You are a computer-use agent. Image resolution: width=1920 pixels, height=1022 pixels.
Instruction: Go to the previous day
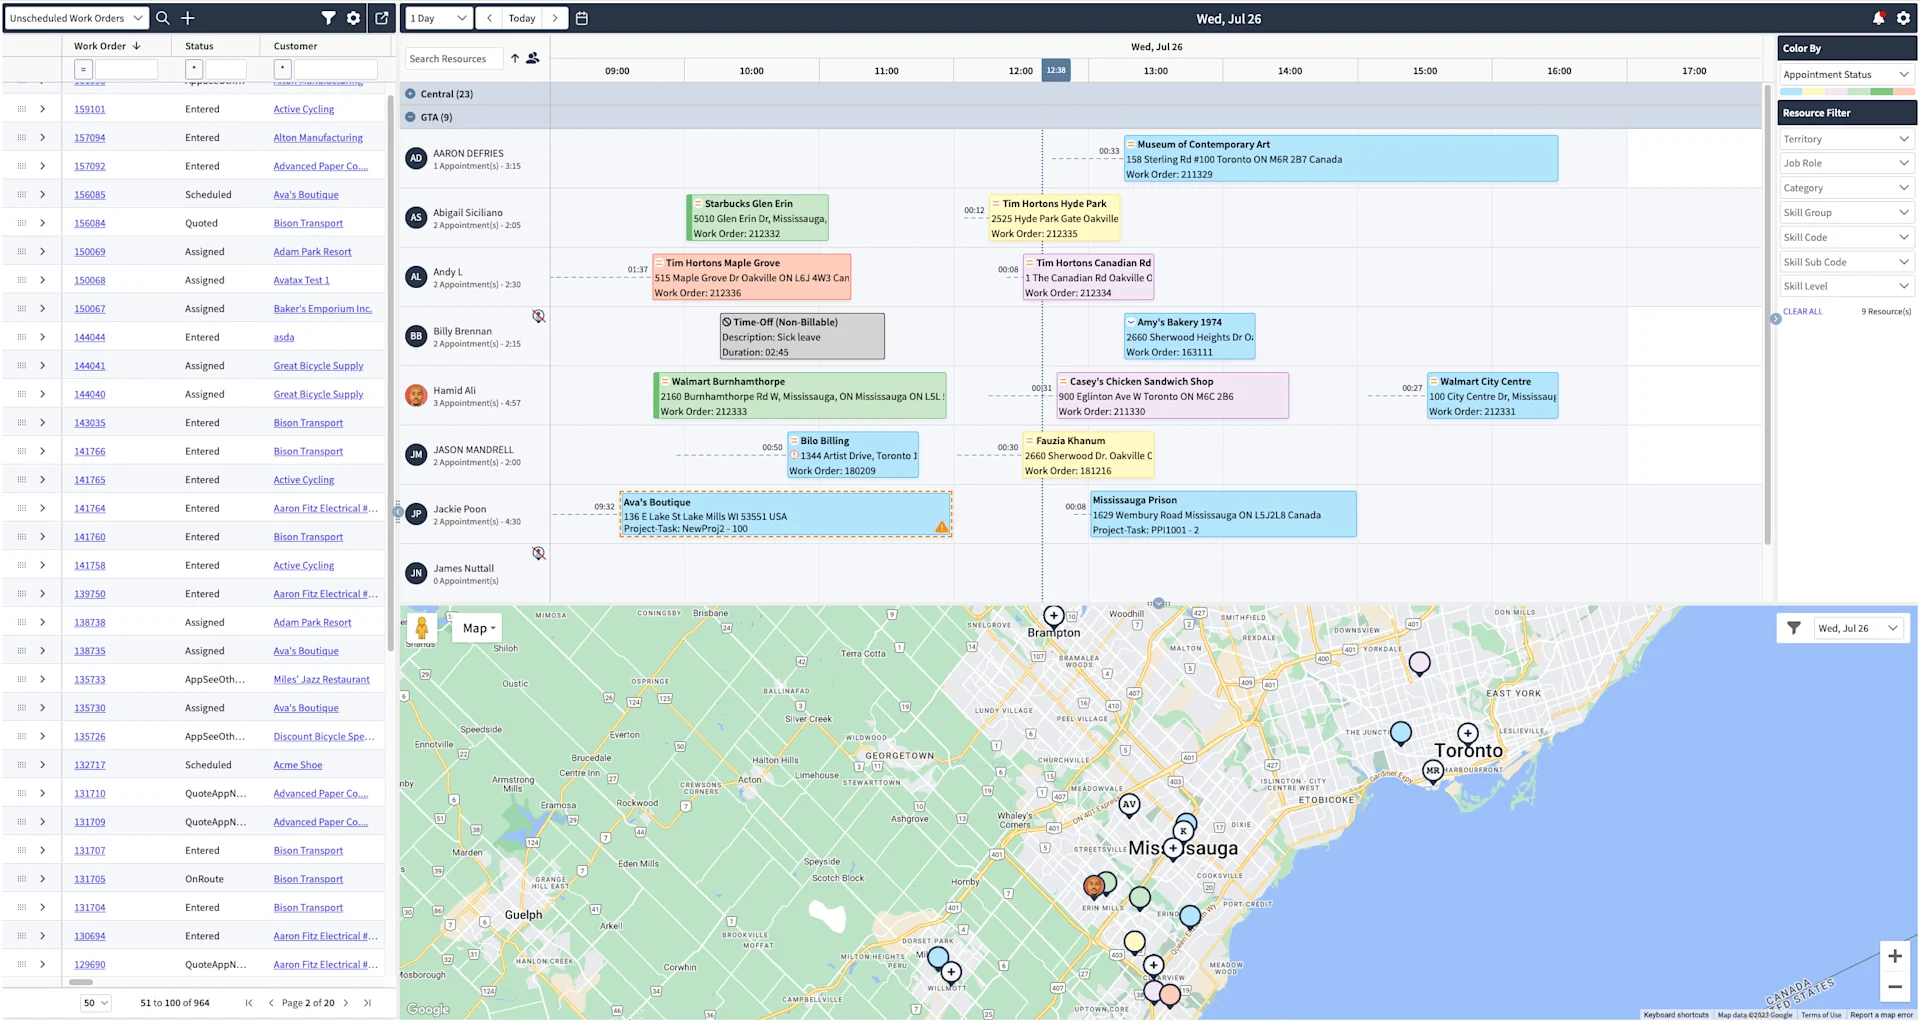(489, 18)
